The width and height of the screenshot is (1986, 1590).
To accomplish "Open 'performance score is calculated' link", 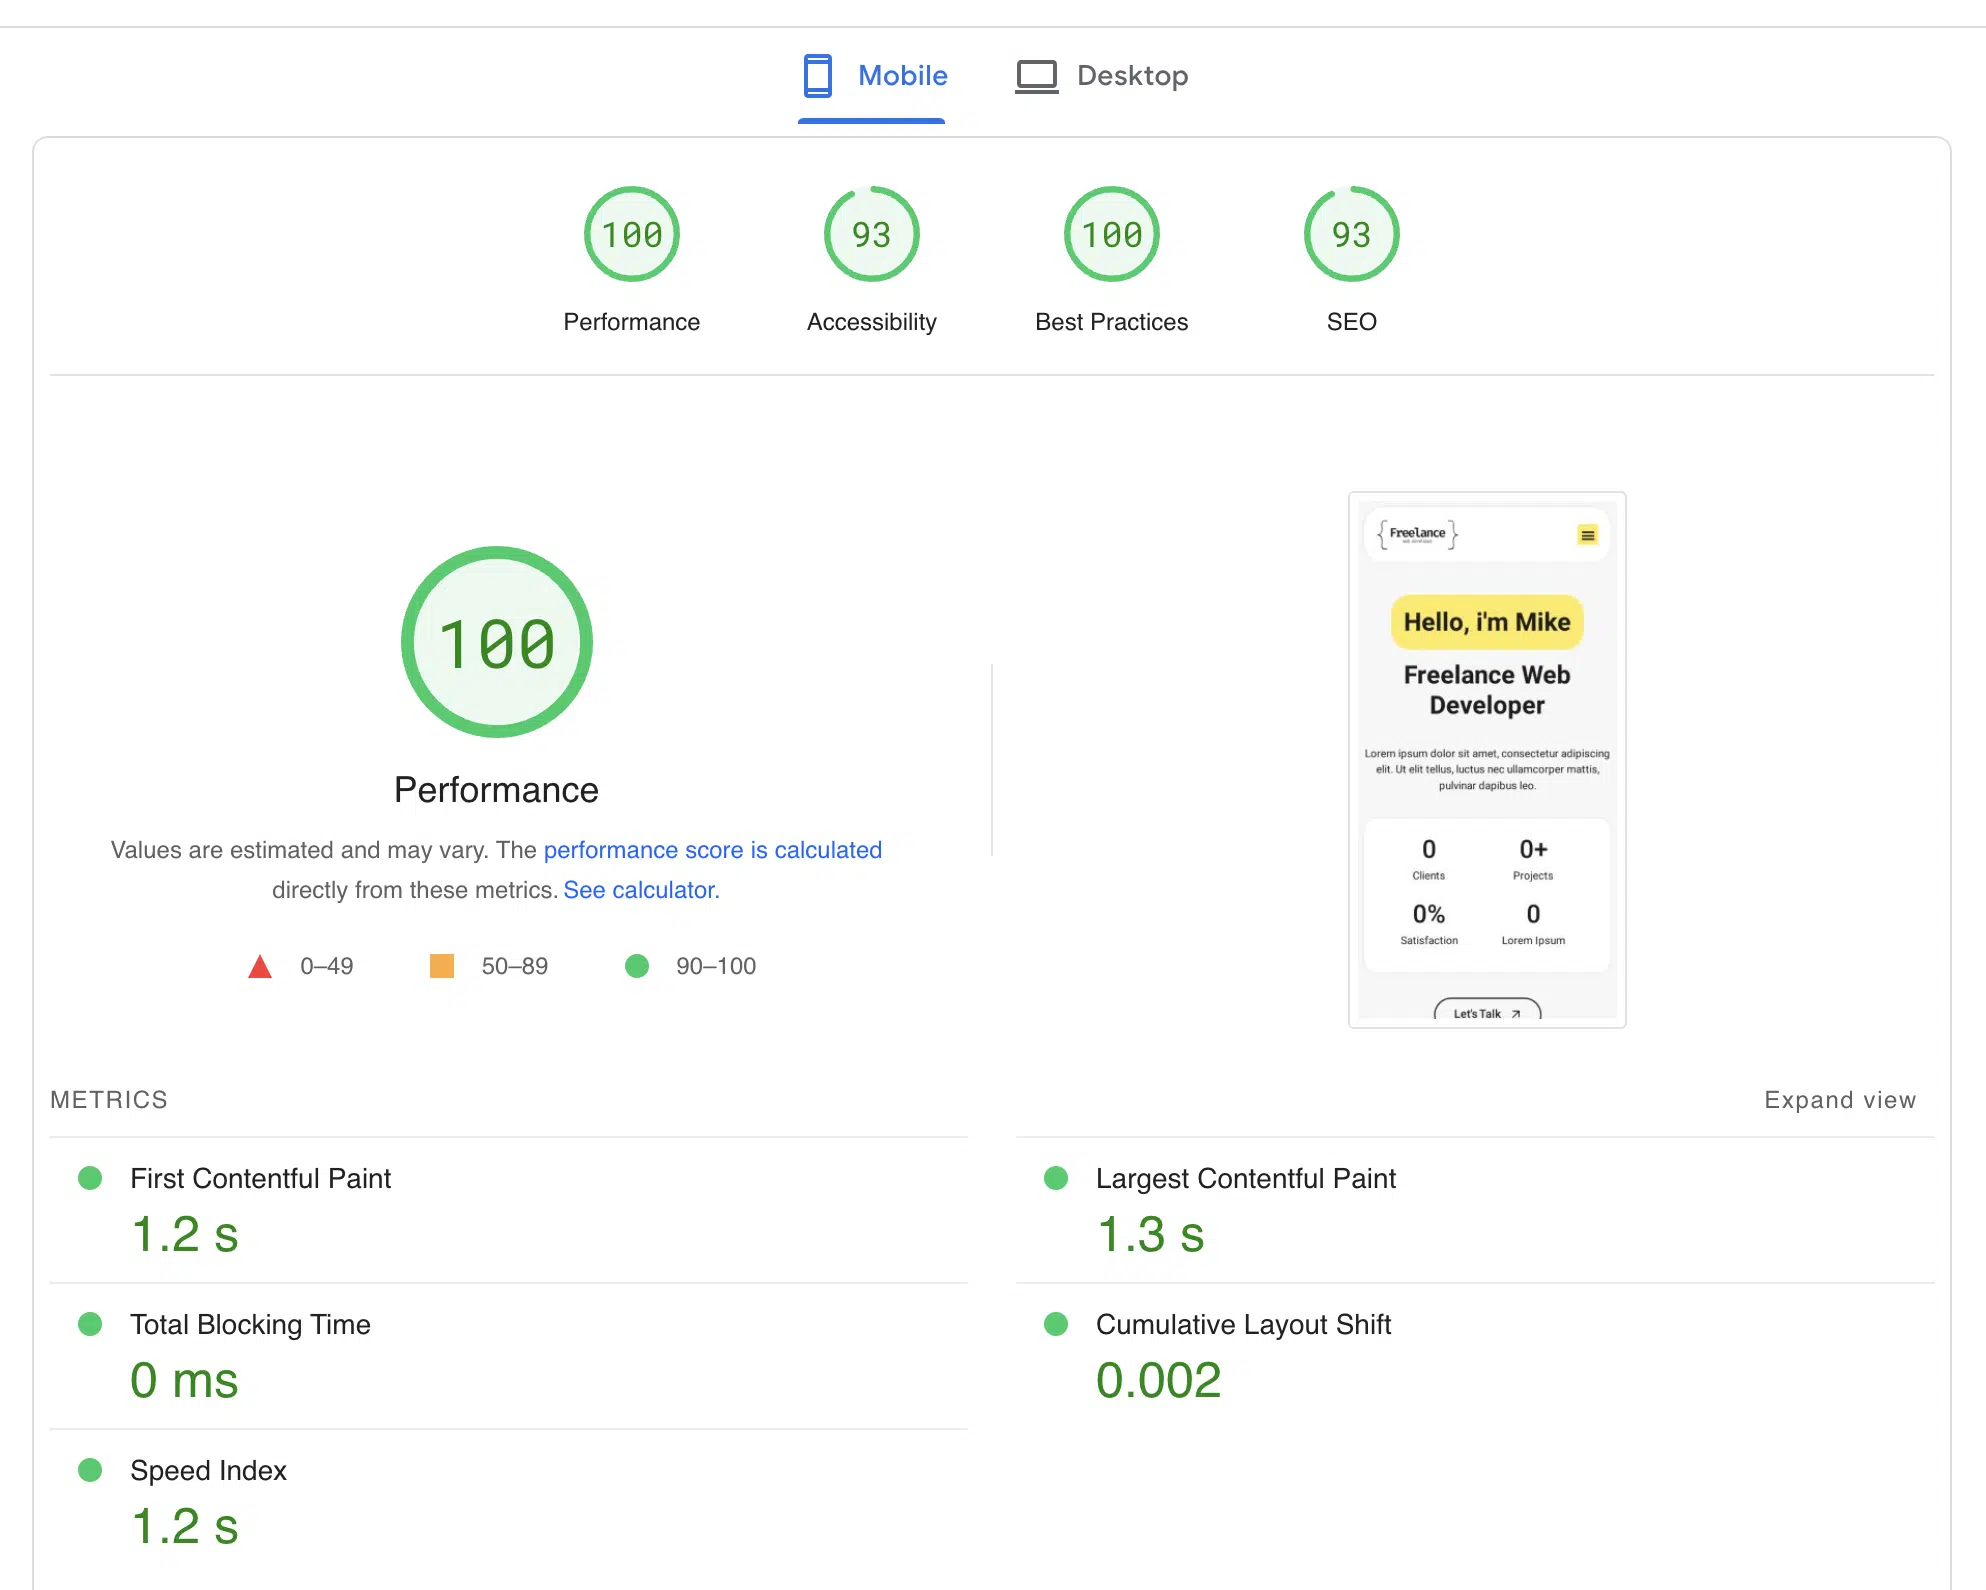I will [x=712, y=850].
